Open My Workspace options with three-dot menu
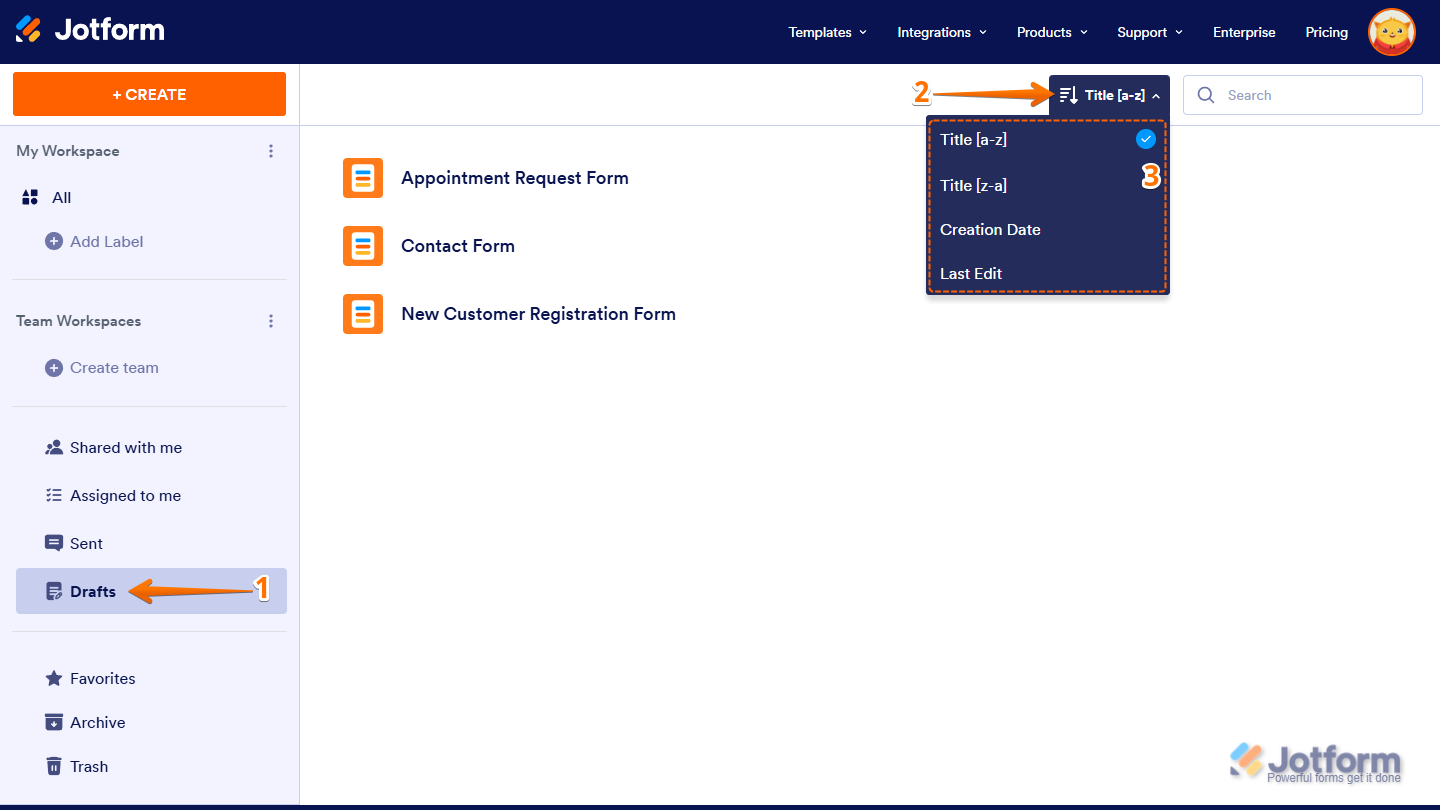 point(271,151)
